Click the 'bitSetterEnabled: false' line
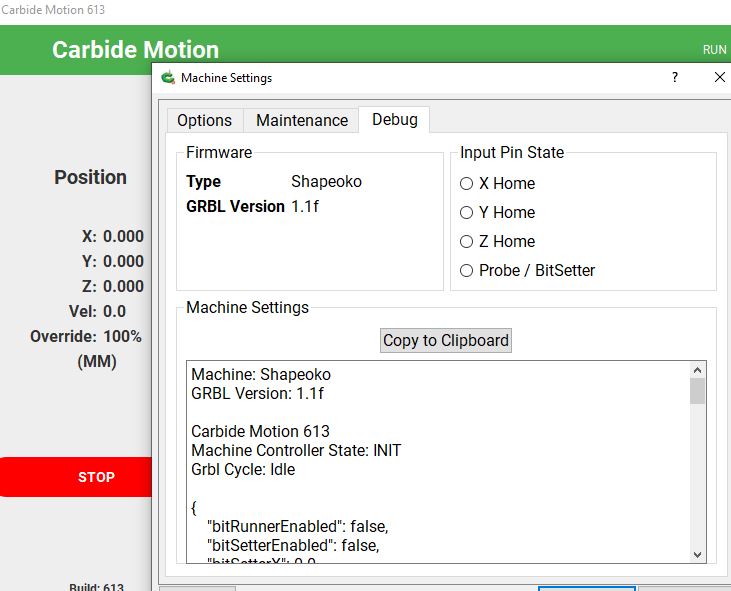The height and width of the screenshot is (591, 731). tap(293, 545)
